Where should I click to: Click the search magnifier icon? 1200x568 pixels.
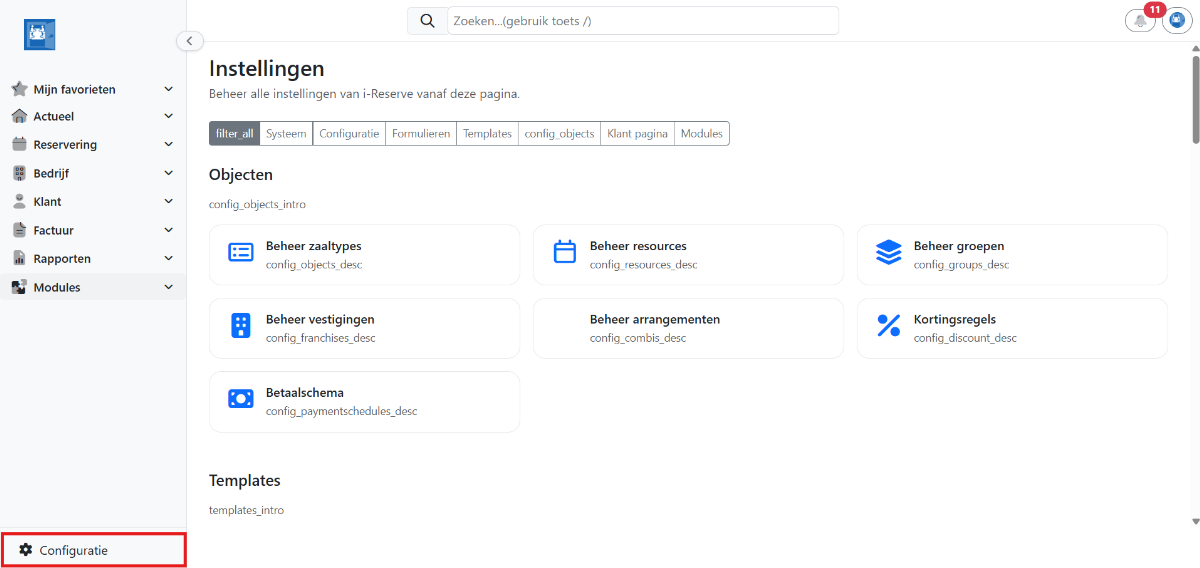pos(427,21)
